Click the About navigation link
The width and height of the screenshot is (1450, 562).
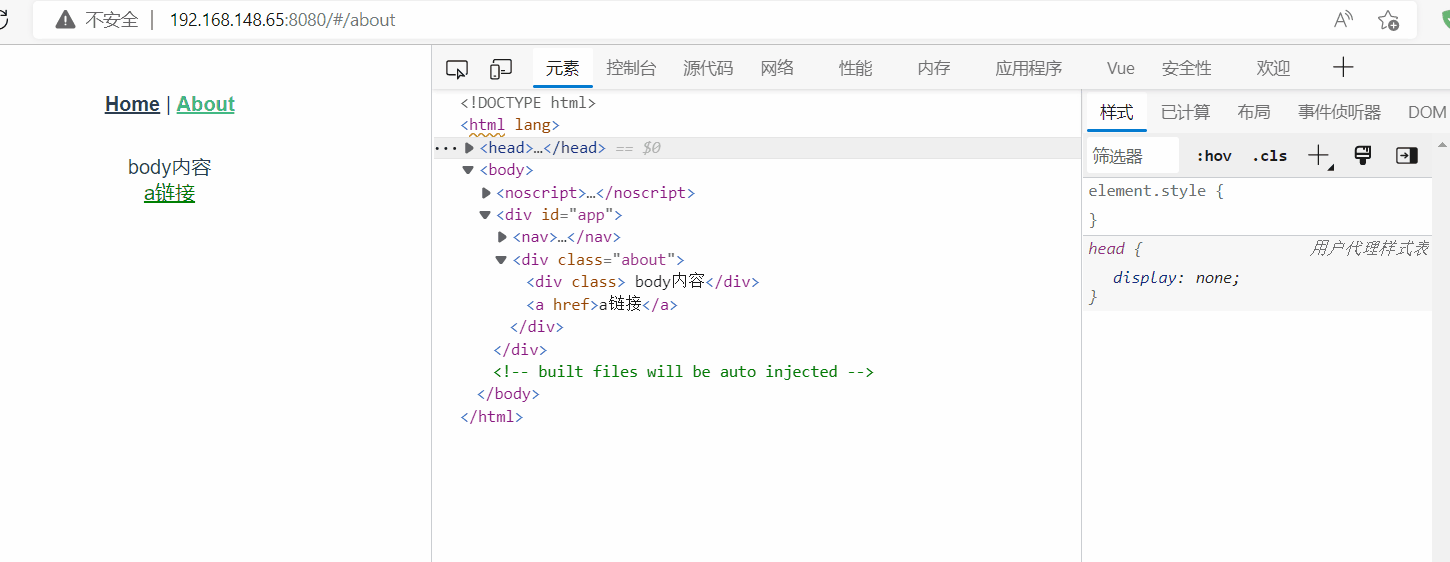click(206, 104)
